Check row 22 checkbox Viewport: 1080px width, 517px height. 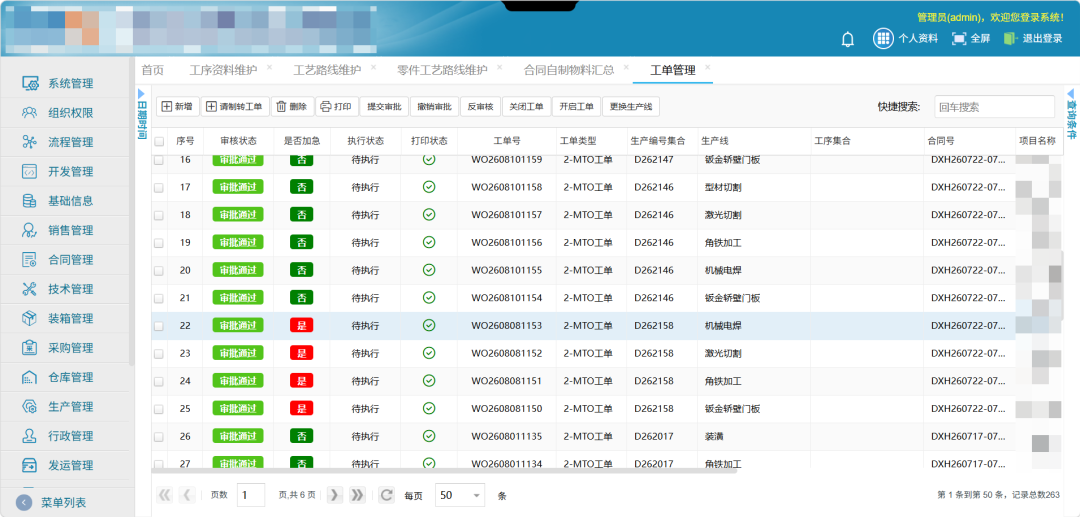[159, 326]
